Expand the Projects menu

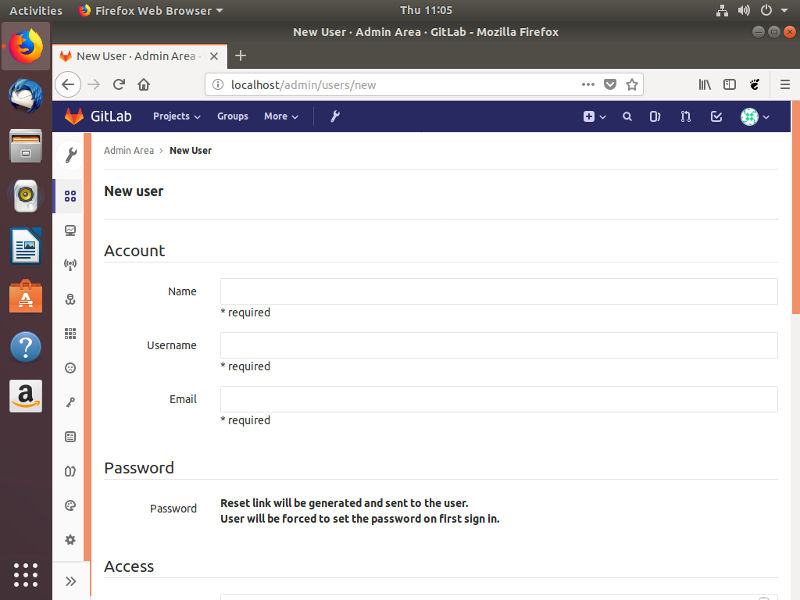coord(176,117)
